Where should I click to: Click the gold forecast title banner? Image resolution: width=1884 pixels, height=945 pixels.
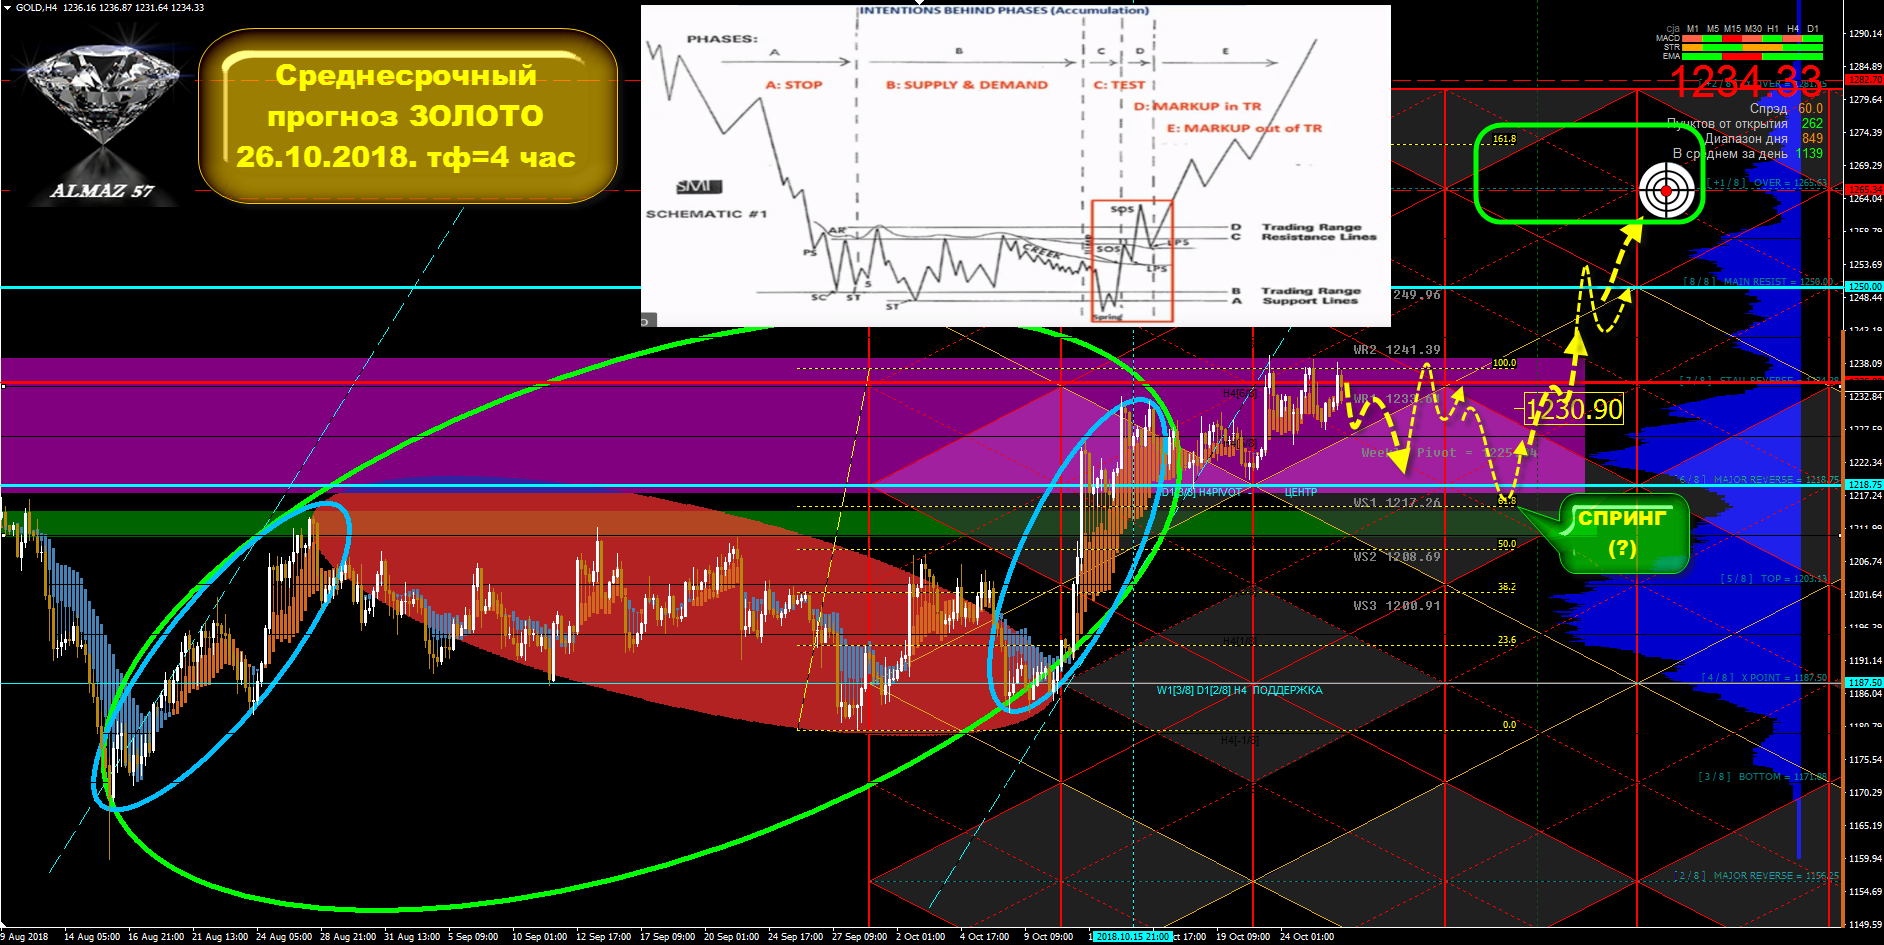pyautogui.click(x=407, y=116)
